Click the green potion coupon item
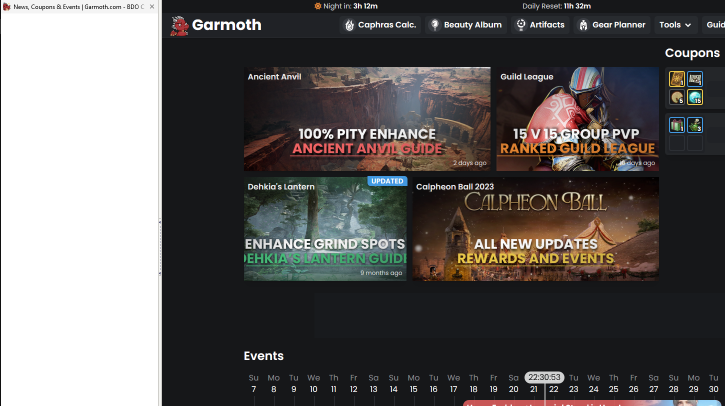 click(x=695, y=125)
